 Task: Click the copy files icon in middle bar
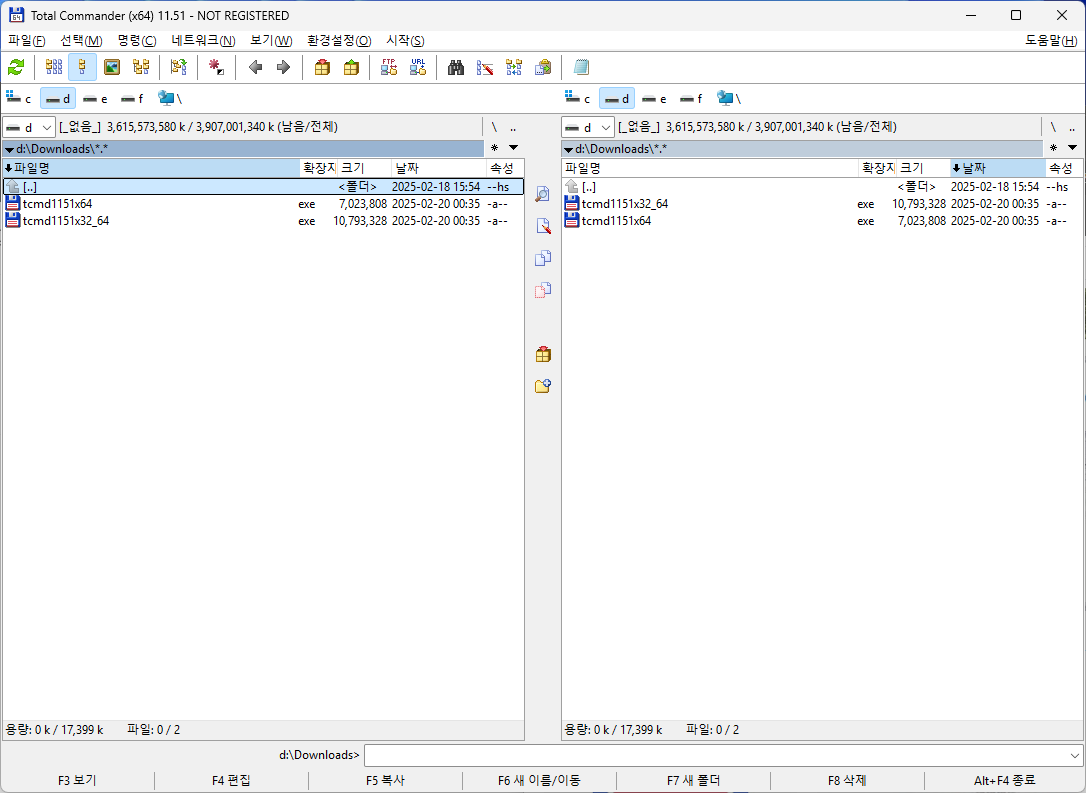543,258
